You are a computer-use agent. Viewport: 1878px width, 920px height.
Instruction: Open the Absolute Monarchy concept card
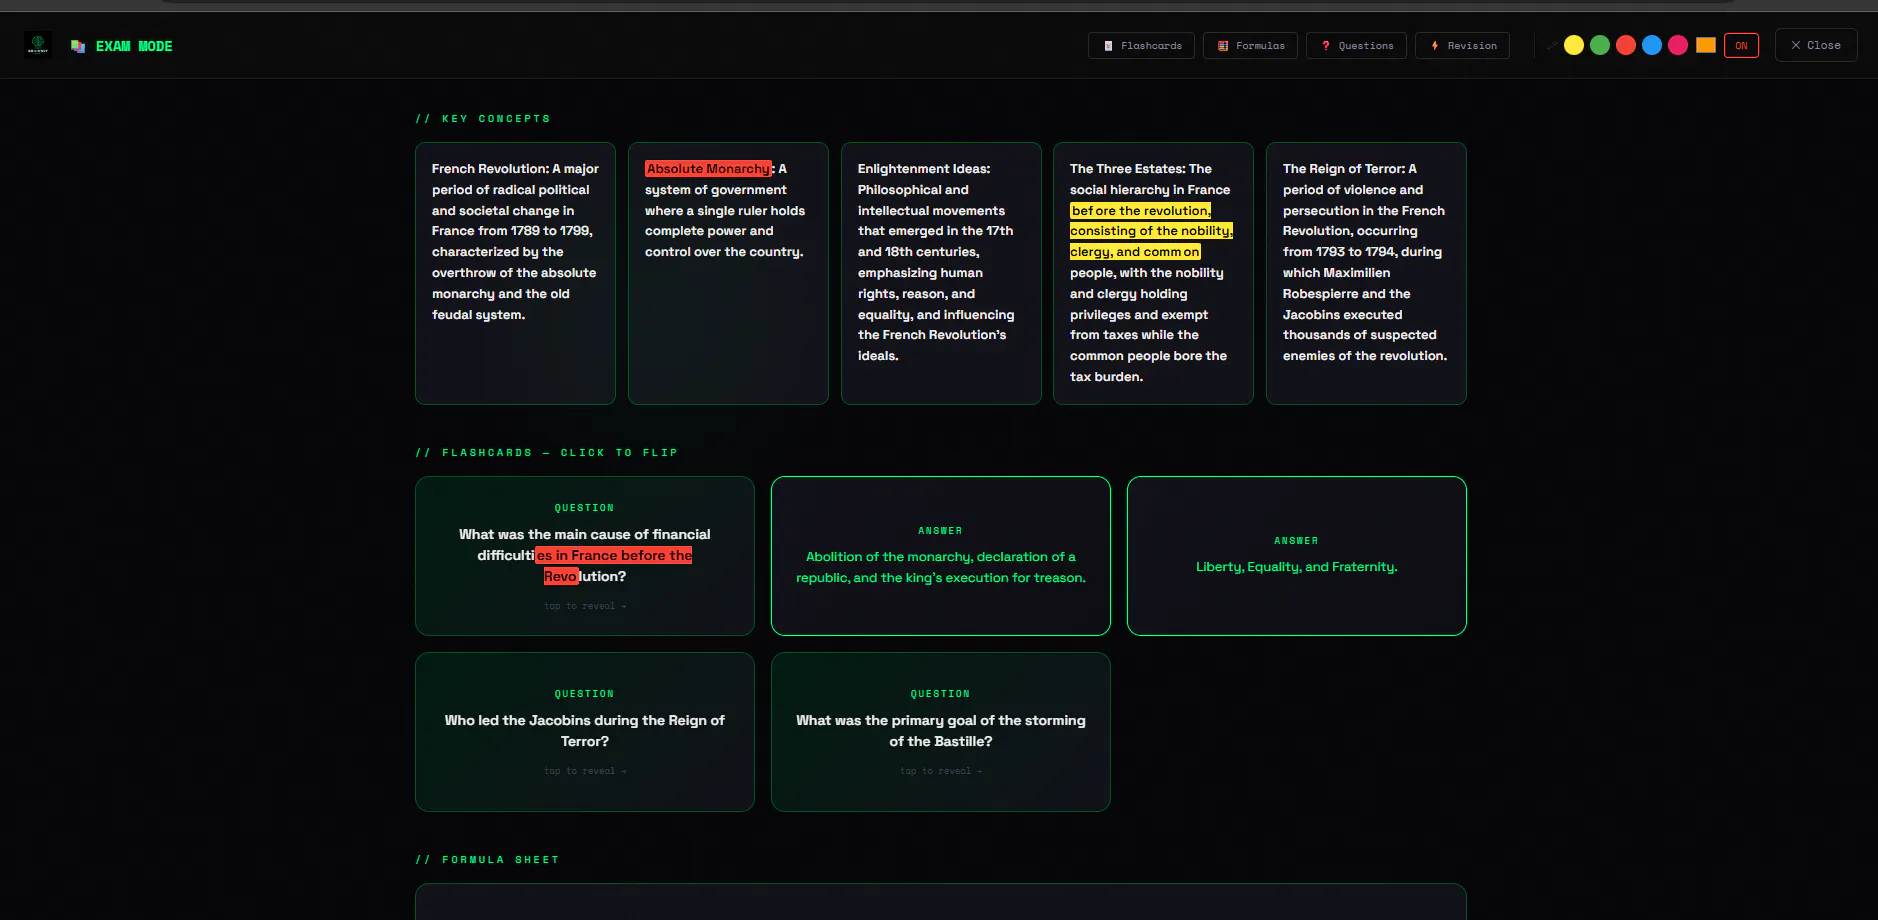click(x=728, y=273)
